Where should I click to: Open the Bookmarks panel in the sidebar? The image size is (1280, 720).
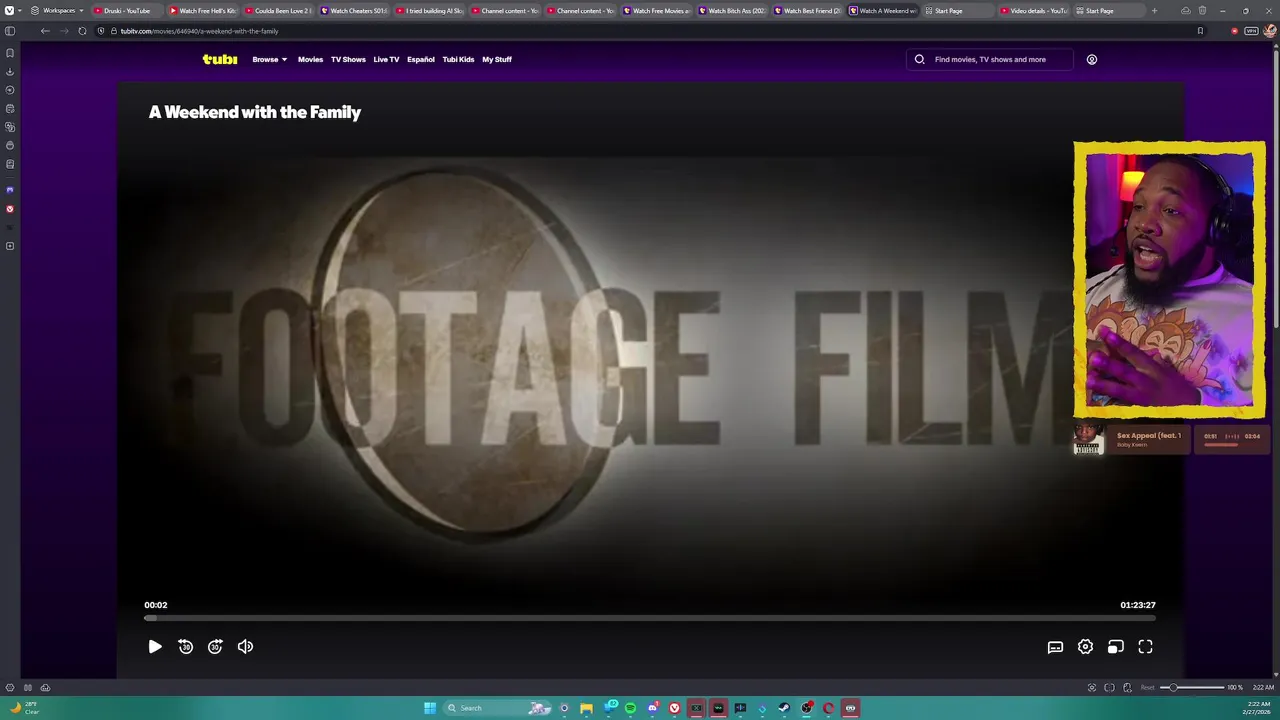click(x=10, y=53)
